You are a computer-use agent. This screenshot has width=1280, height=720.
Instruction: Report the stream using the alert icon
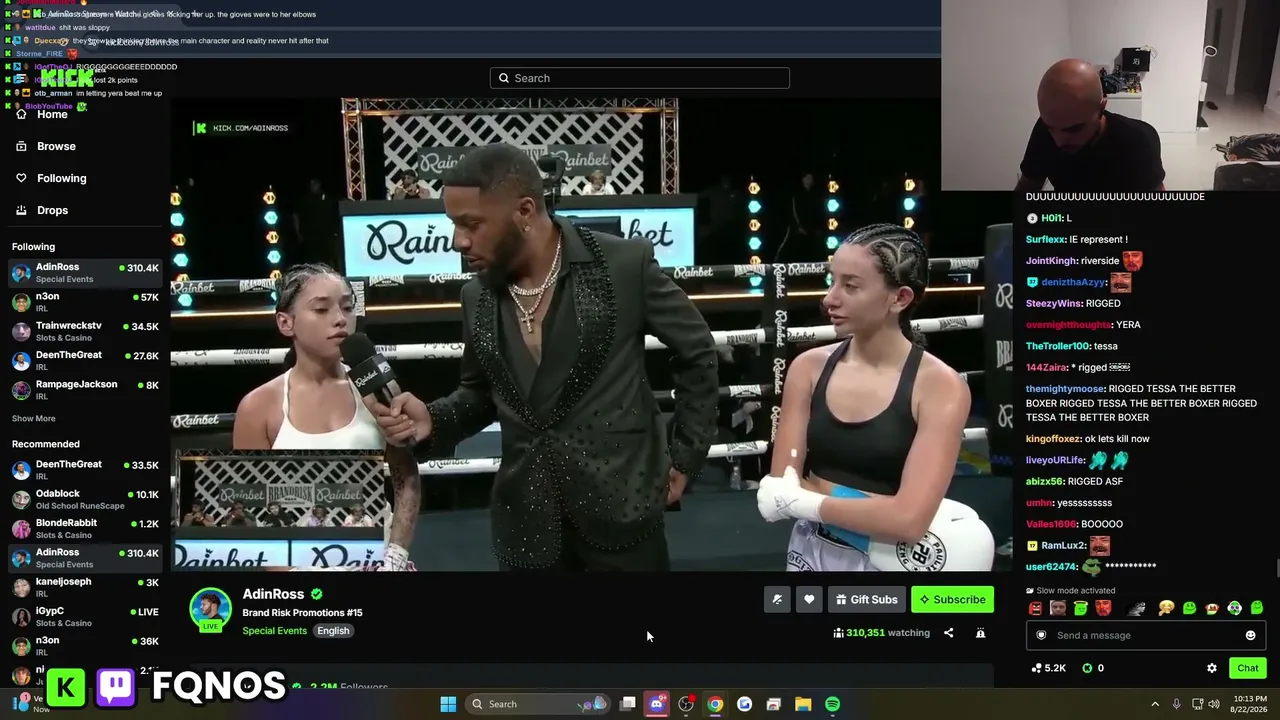[x=980, y=633]
